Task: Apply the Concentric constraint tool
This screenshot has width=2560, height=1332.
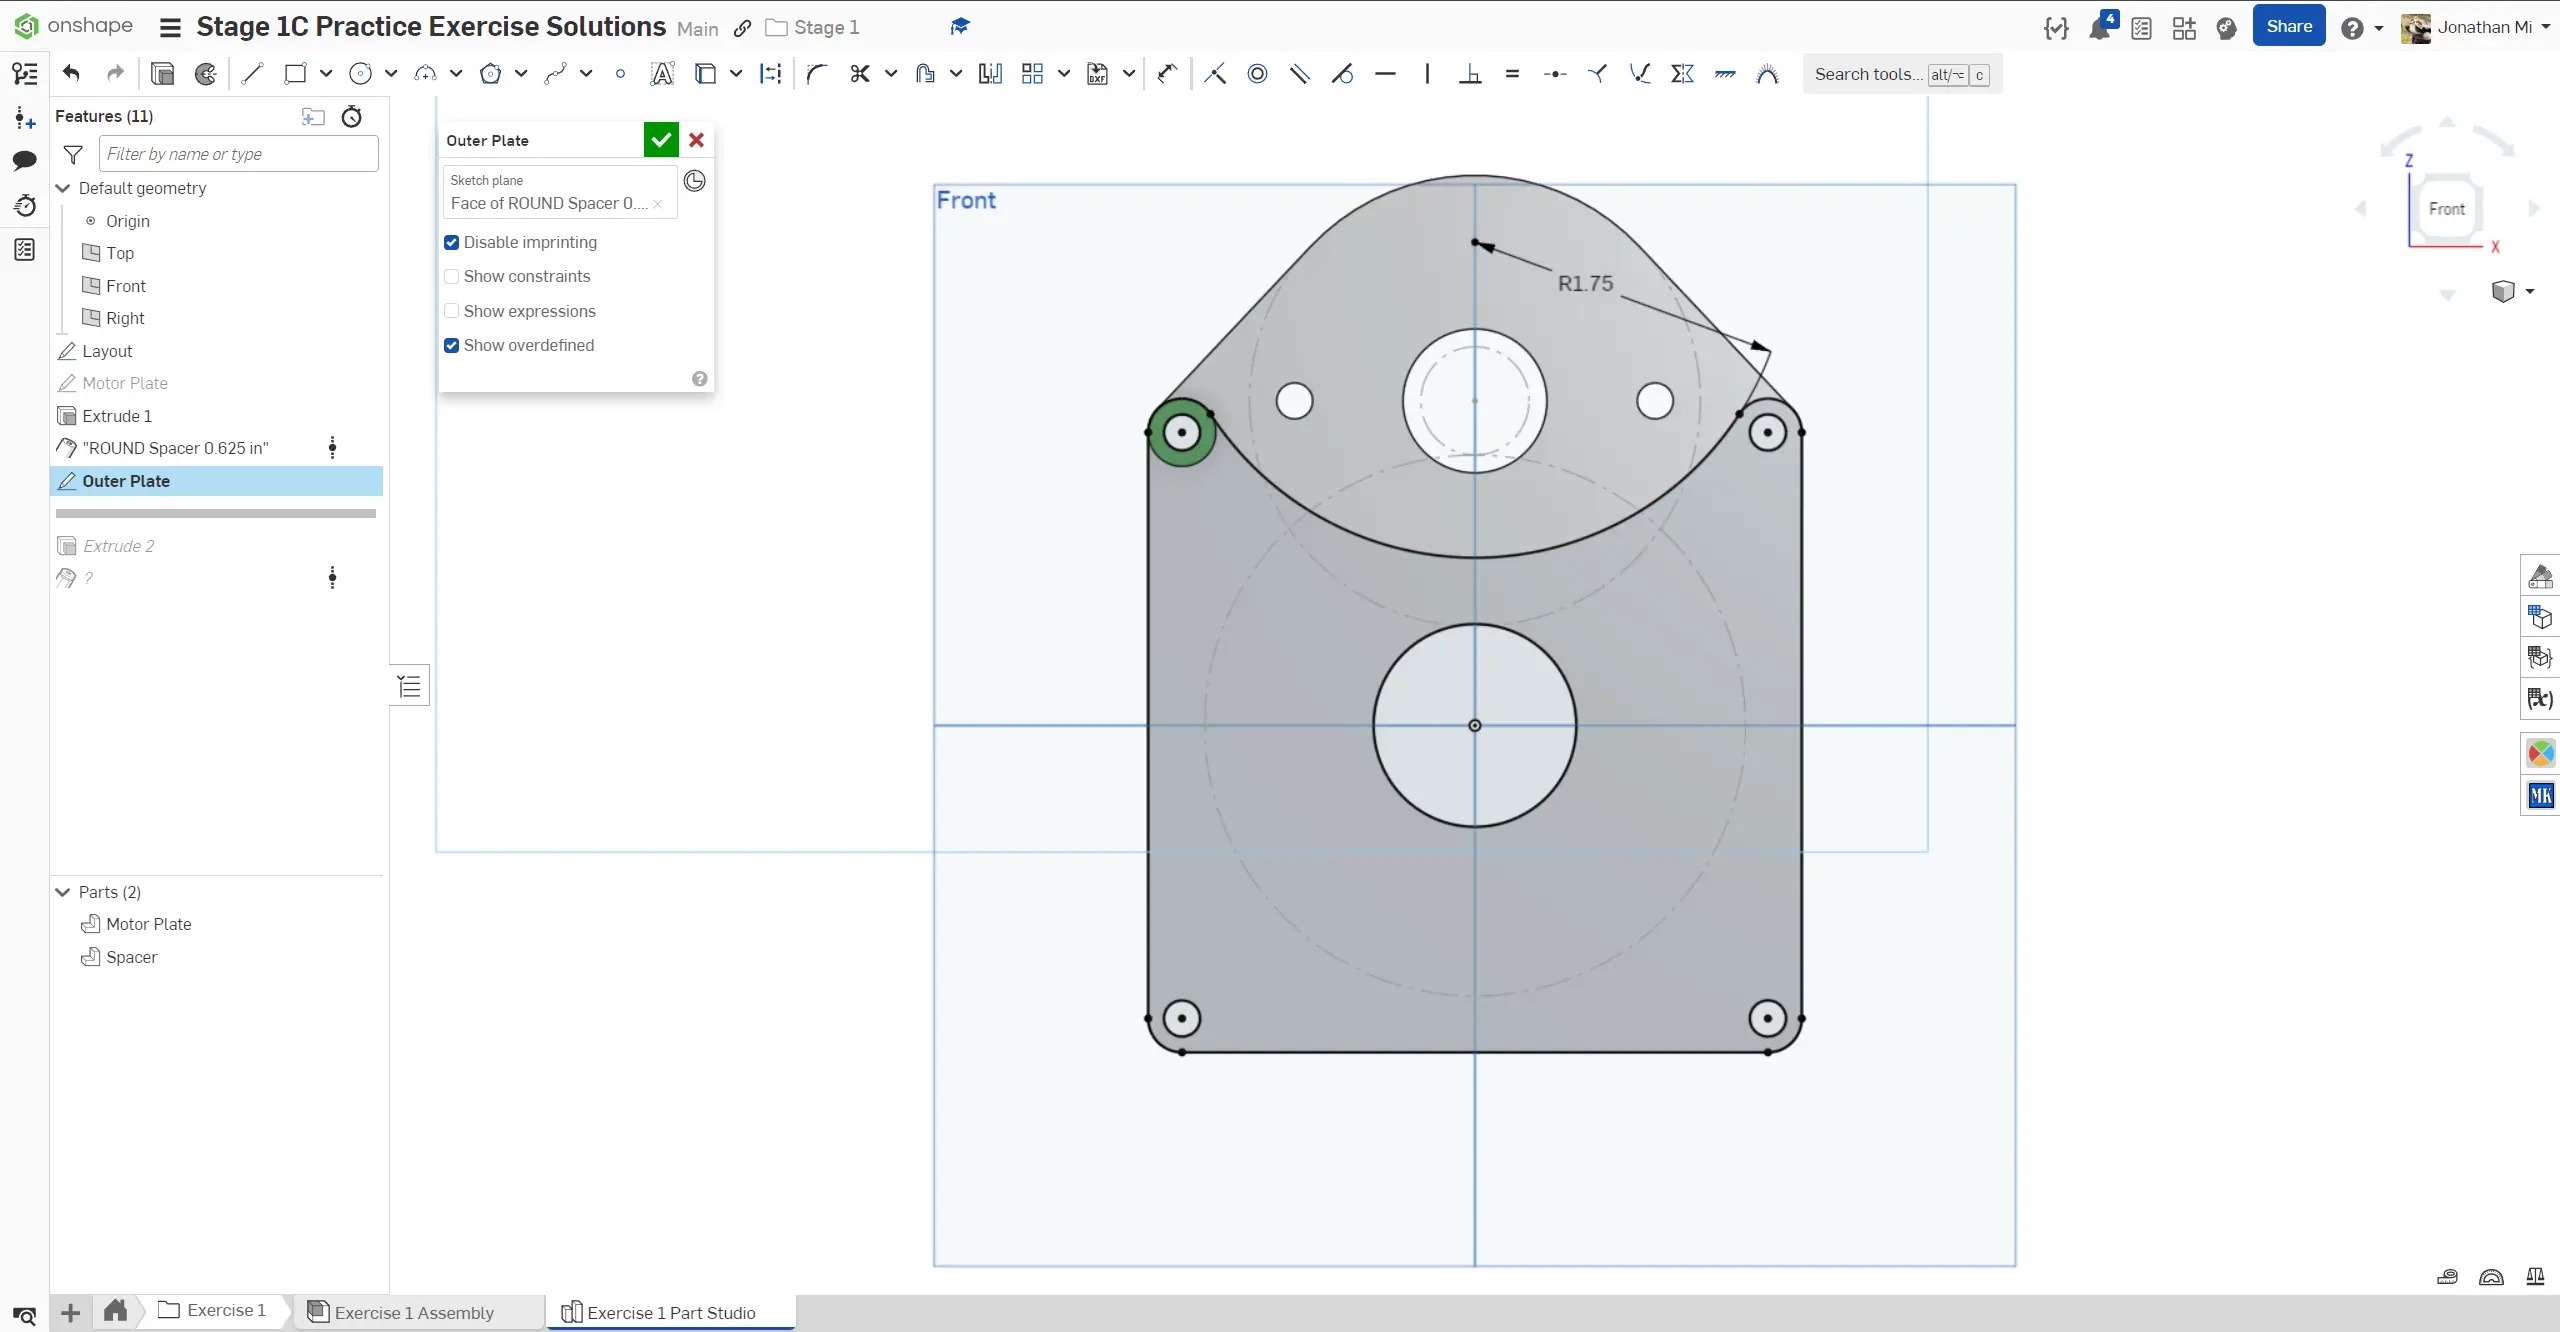Action: 1257,73
